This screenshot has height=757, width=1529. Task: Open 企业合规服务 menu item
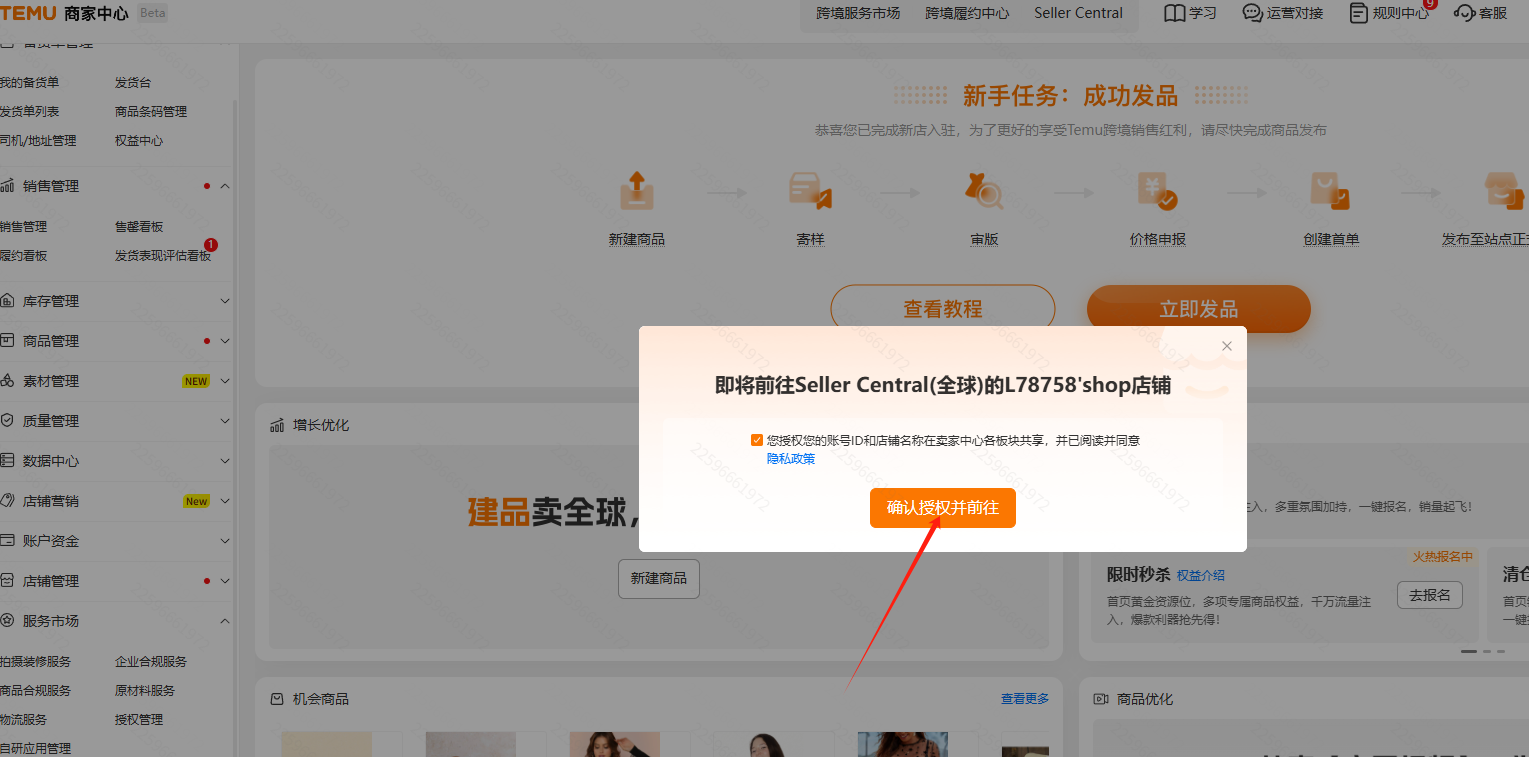click(x=151, y=662)
